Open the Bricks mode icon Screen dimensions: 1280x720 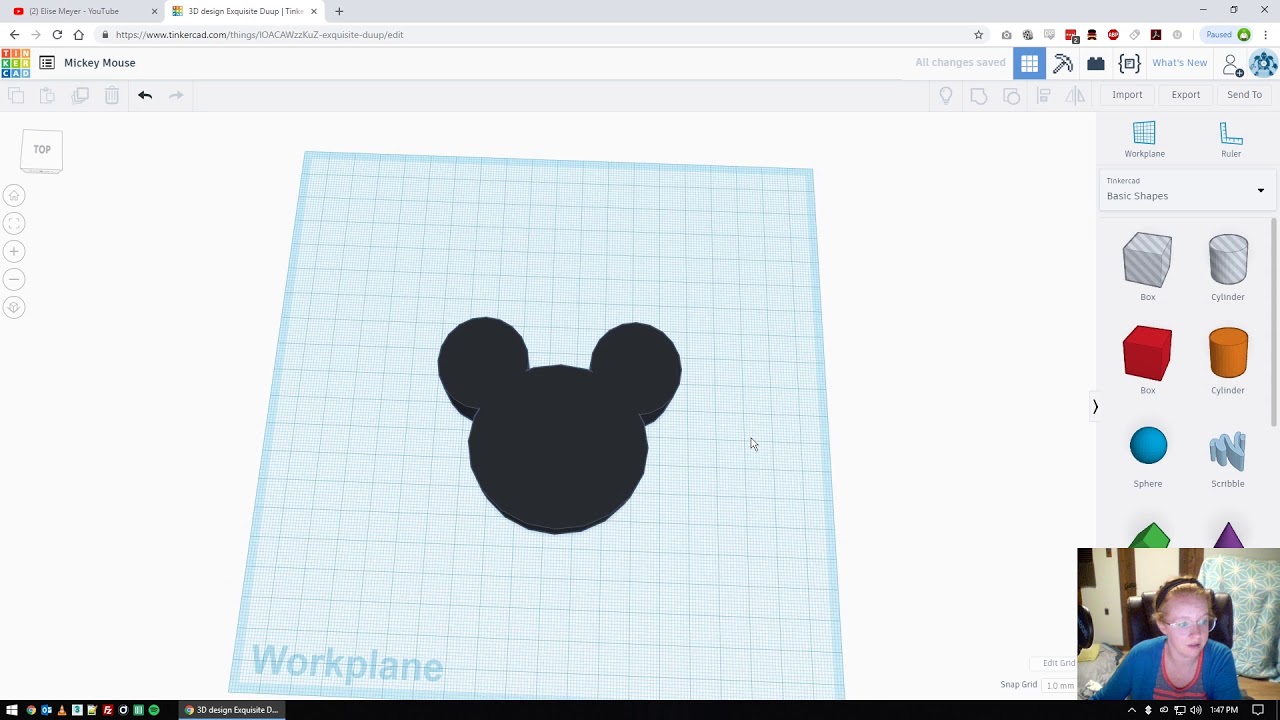1096,63
